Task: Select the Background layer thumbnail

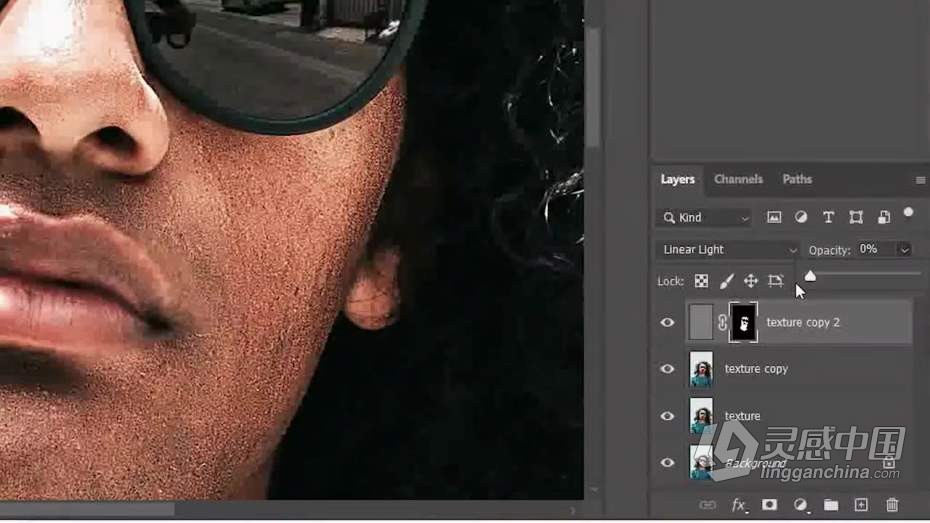Action: [x=701, y=463]
